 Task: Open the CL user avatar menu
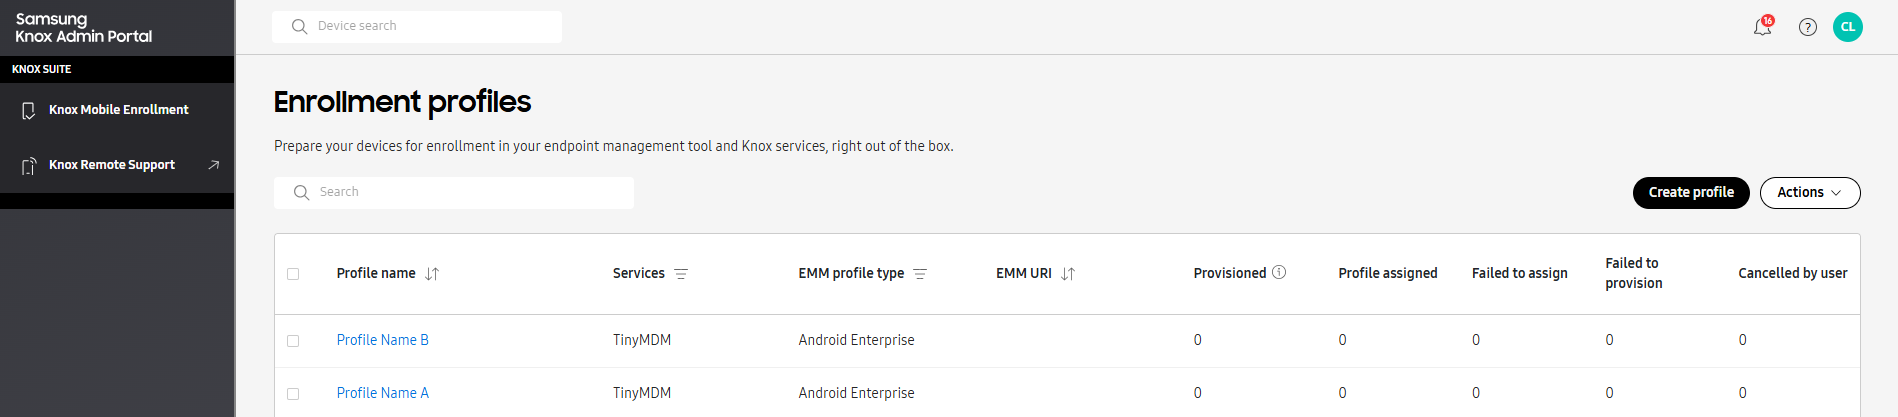tap(1847, 27)
